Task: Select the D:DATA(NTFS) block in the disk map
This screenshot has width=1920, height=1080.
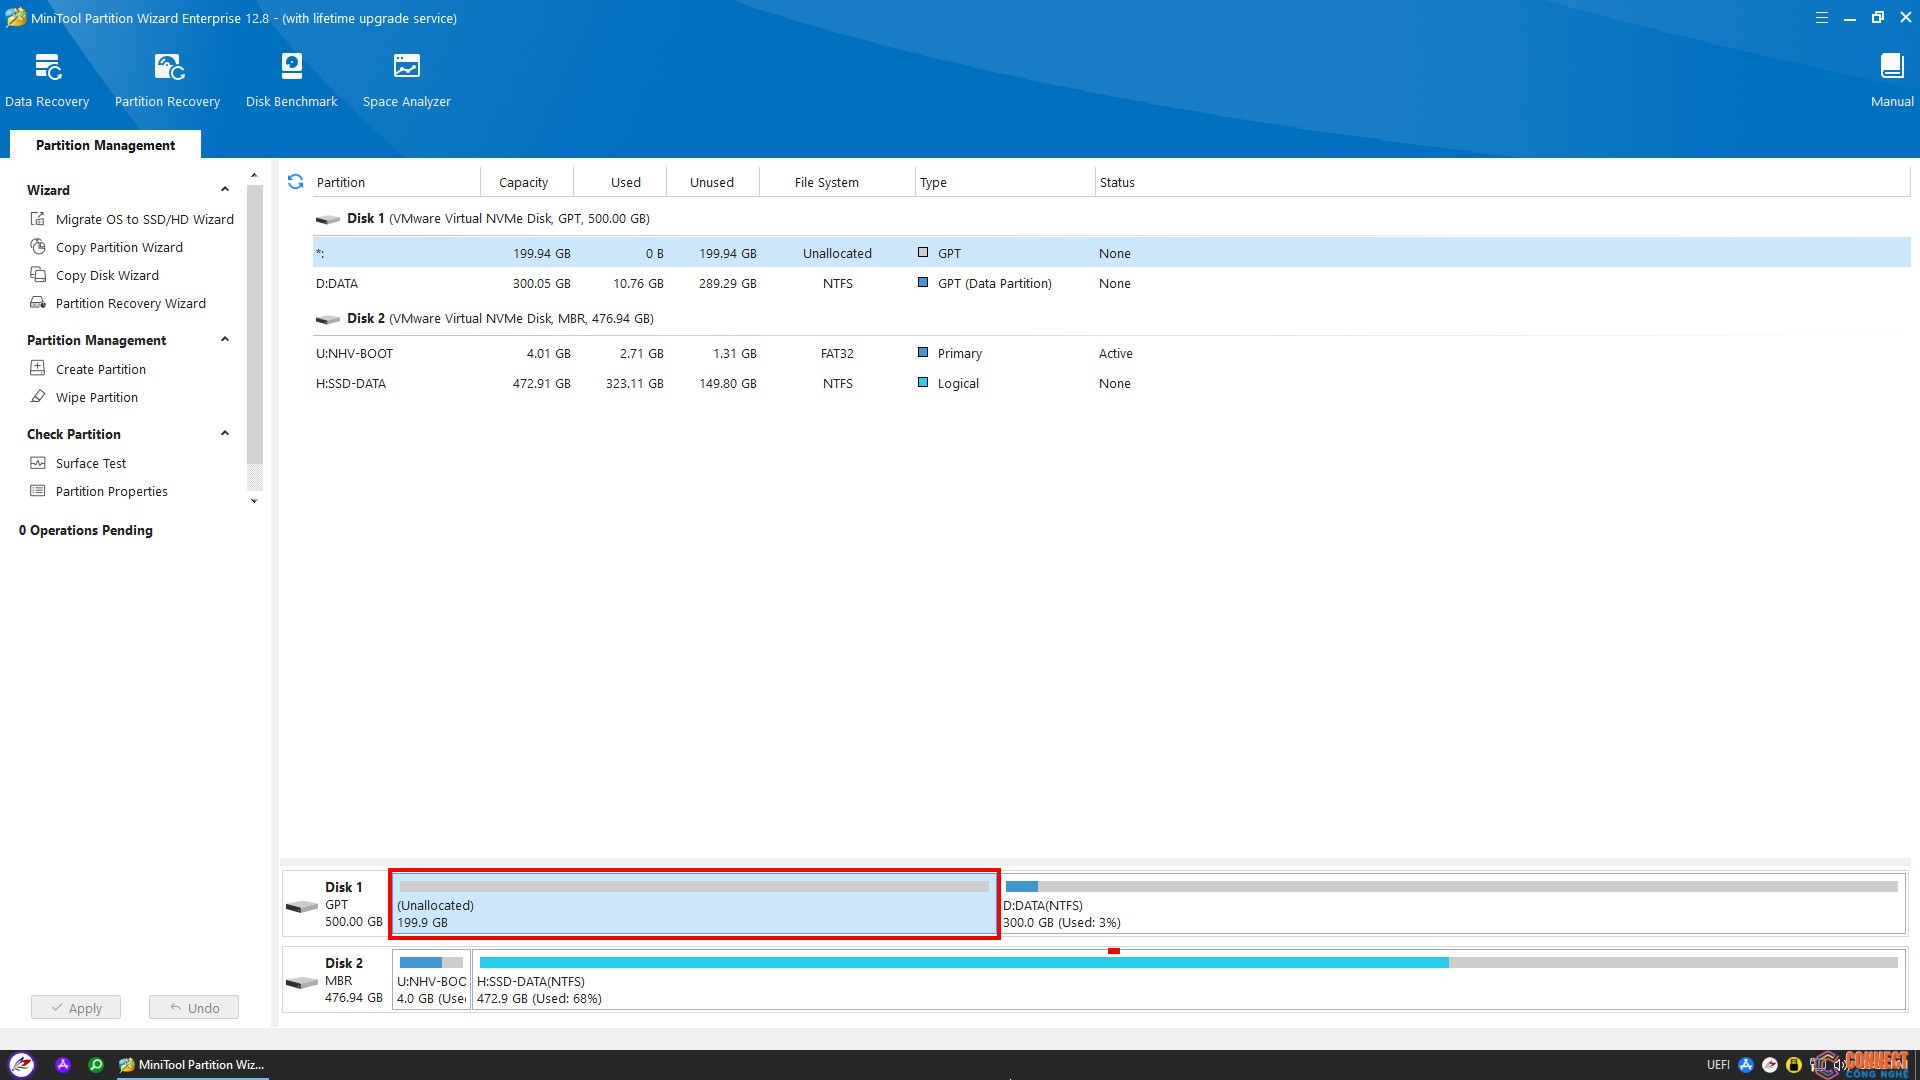Action: [x=1453, y=904]
